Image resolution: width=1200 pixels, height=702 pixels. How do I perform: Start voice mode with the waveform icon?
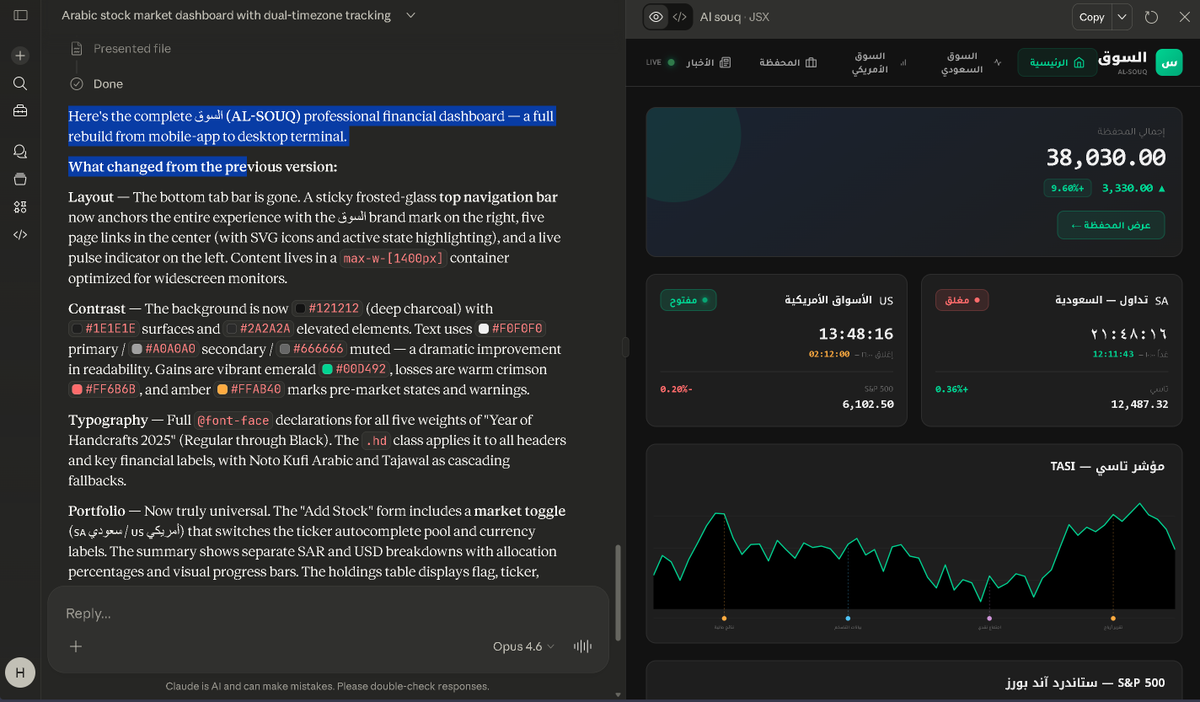tap(582, 646)
